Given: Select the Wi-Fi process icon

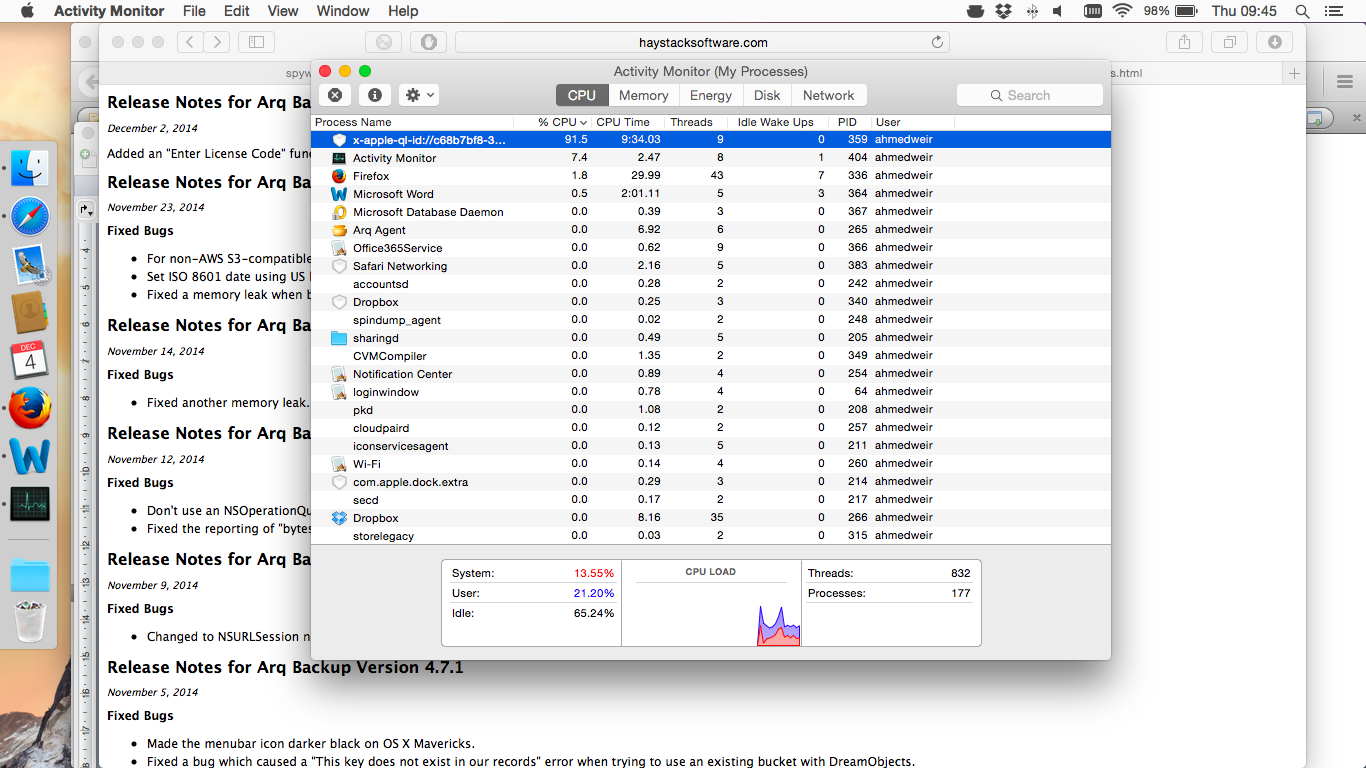Looking at the screenshot, I should coord(339,464).
